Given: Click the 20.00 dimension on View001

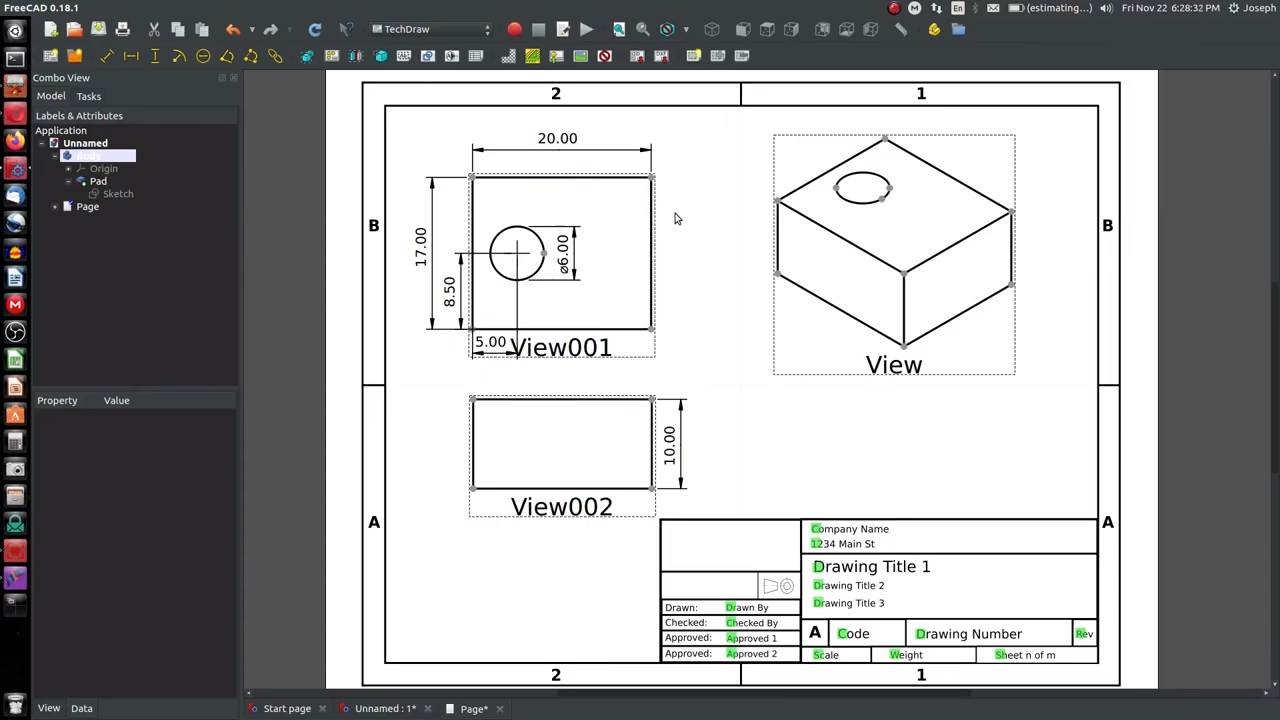Looking at the screenshot, I should coord(557,139).
